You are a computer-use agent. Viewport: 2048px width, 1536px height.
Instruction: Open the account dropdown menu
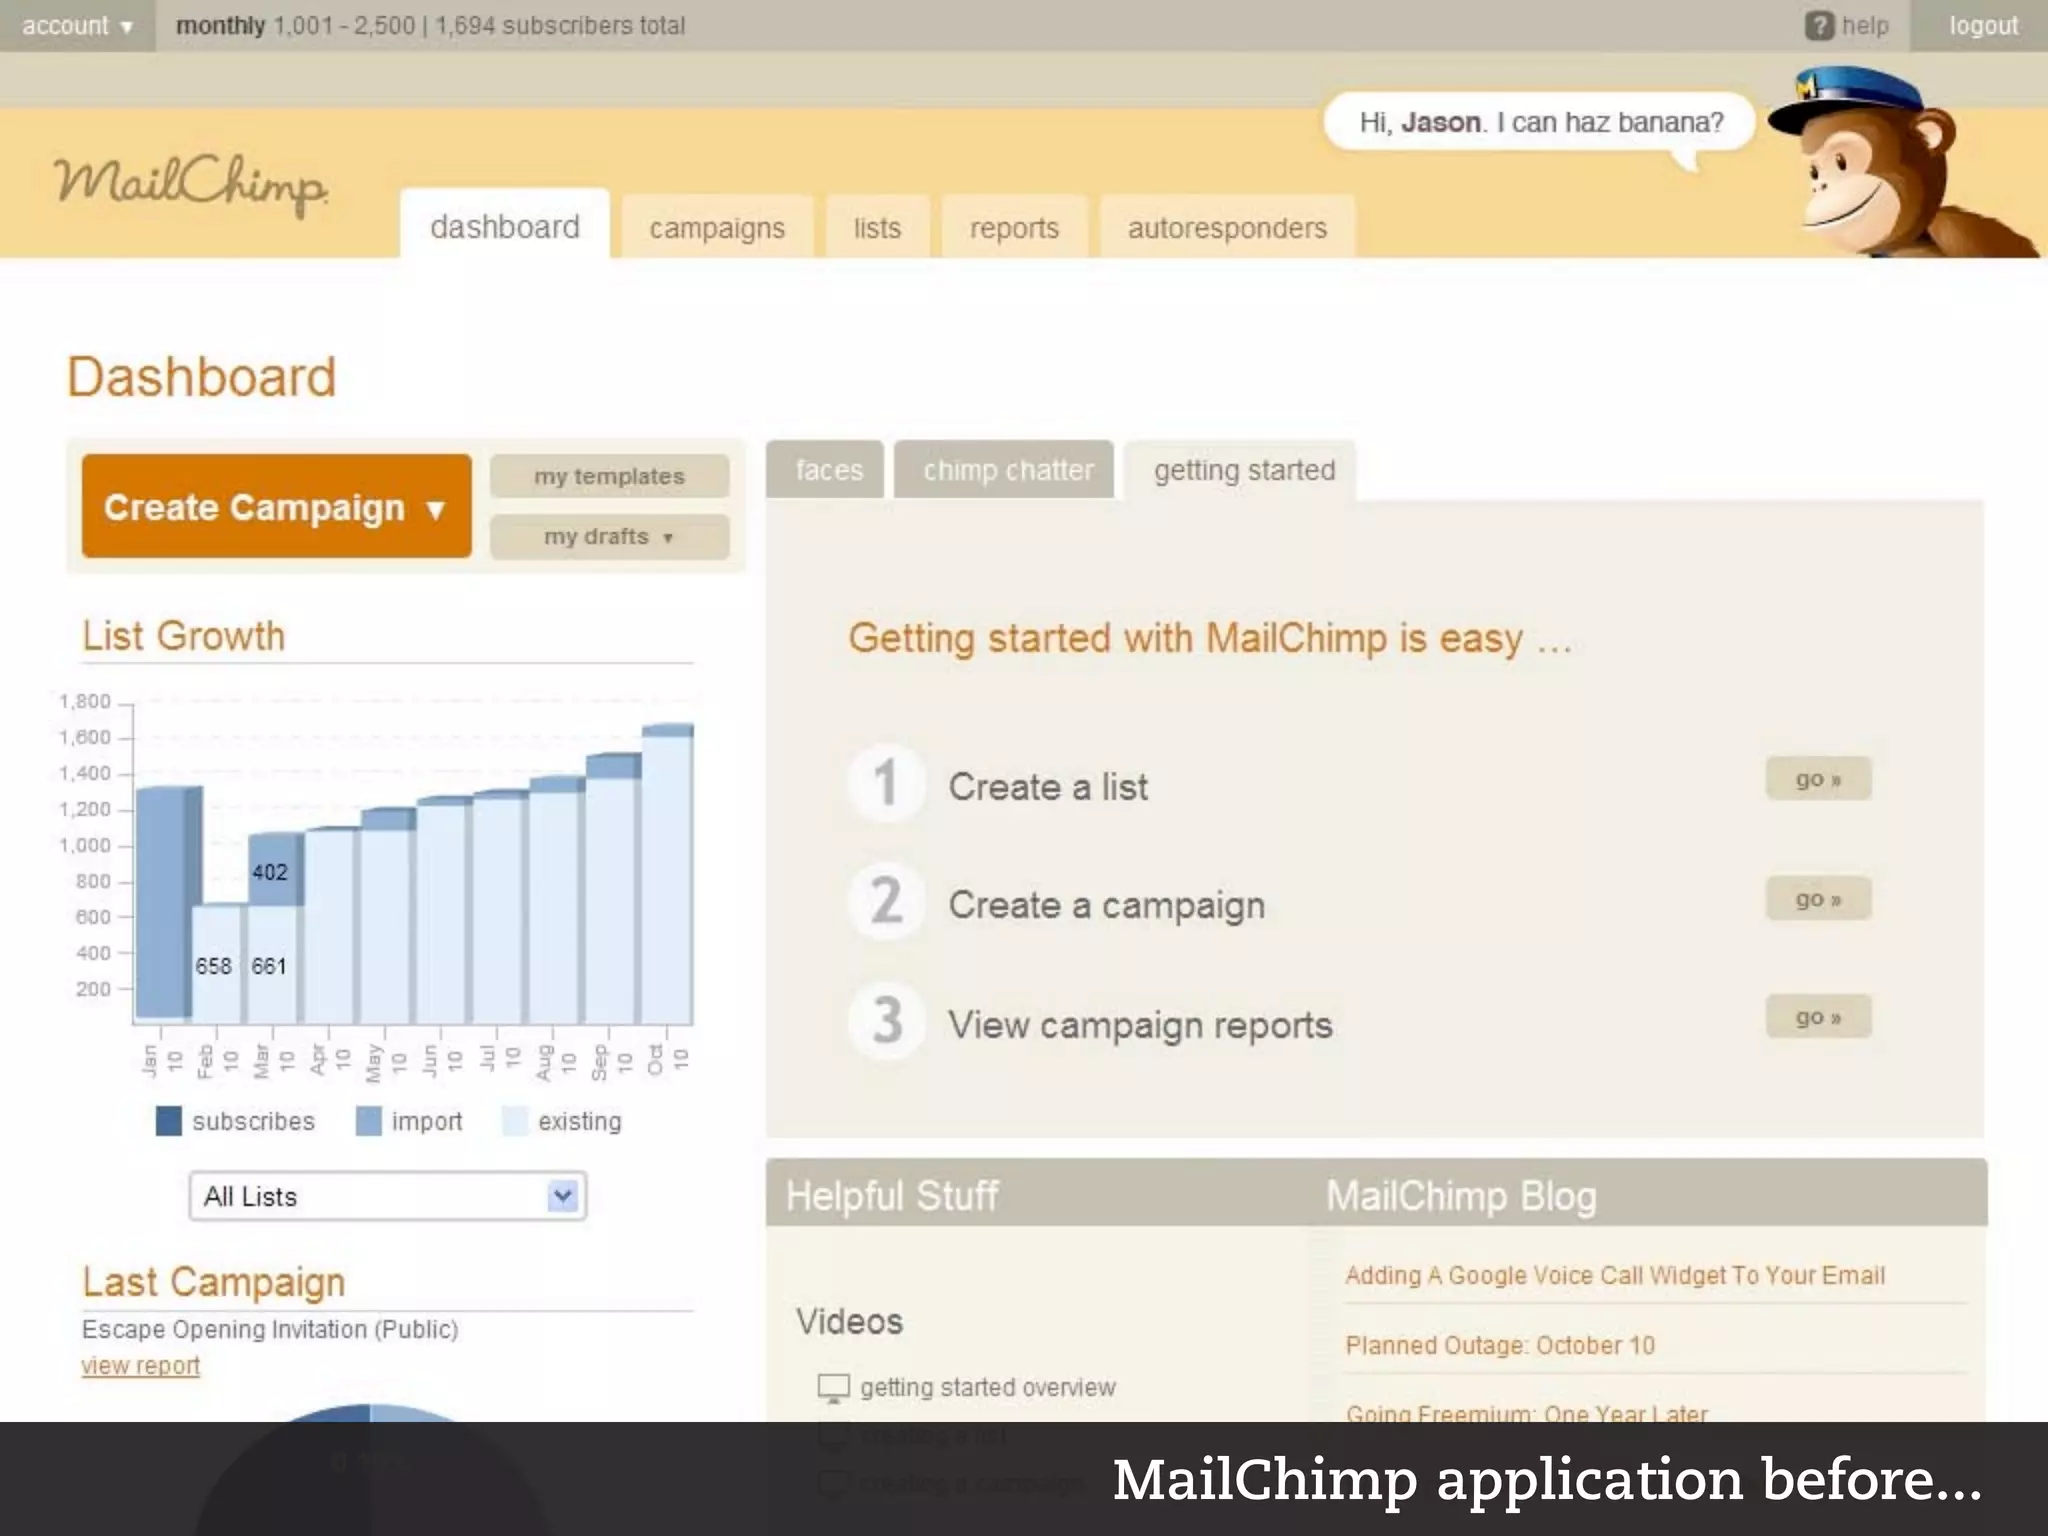point(77,26)
